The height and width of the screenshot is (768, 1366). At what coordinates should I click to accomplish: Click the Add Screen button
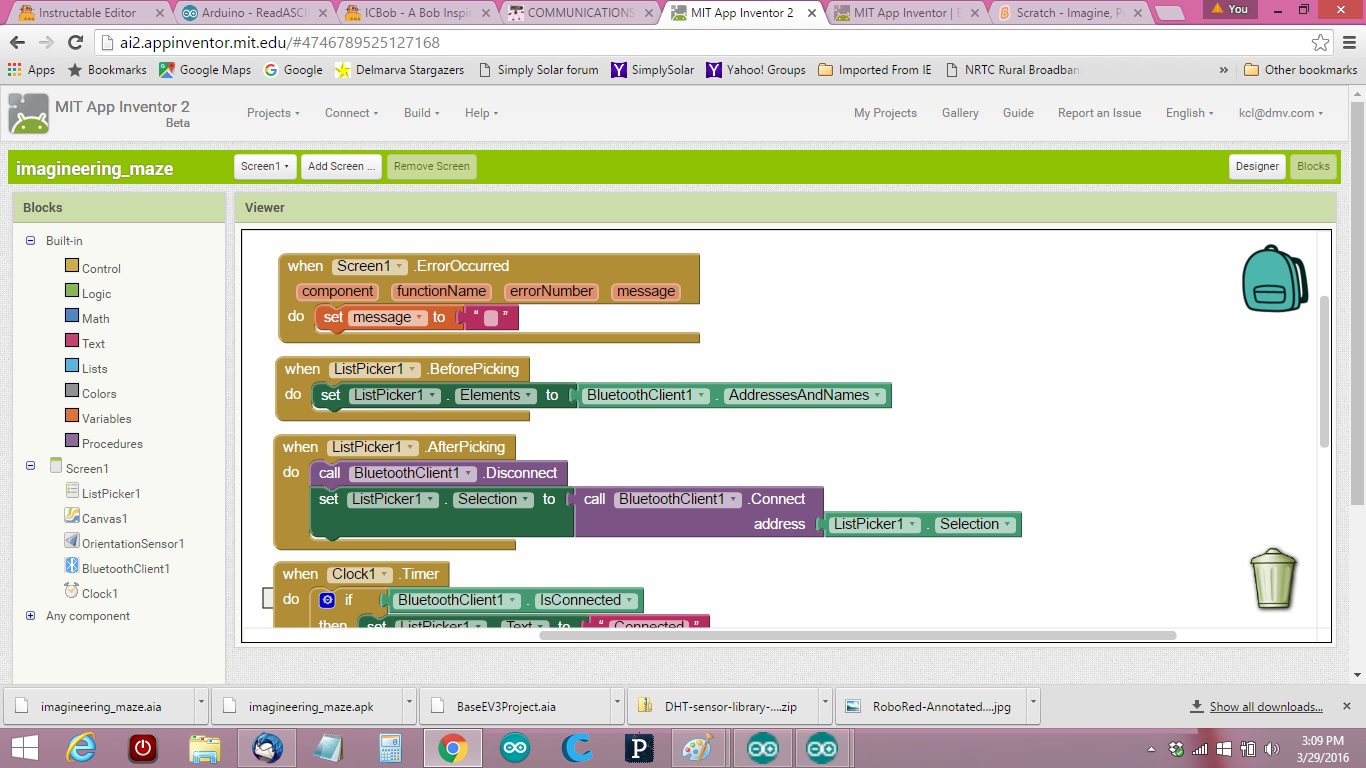(x=341, y=167)
